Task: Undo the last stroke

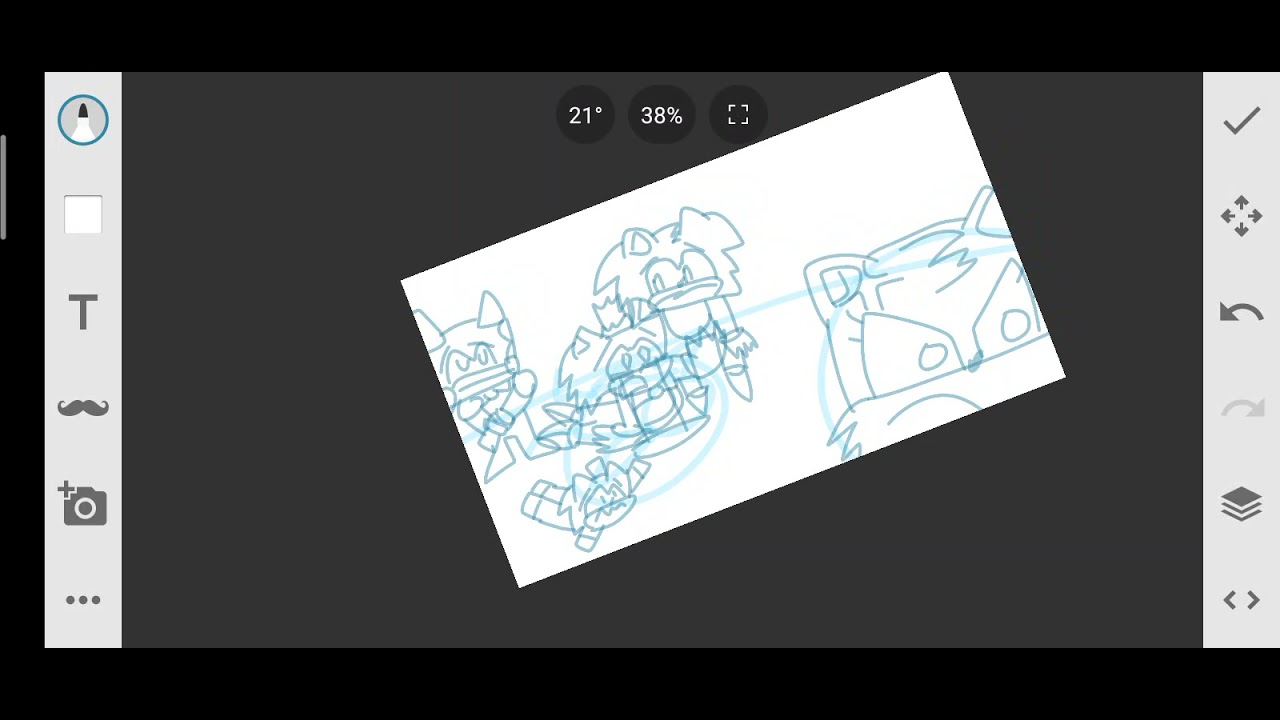Action: [x=1241, y=312]
